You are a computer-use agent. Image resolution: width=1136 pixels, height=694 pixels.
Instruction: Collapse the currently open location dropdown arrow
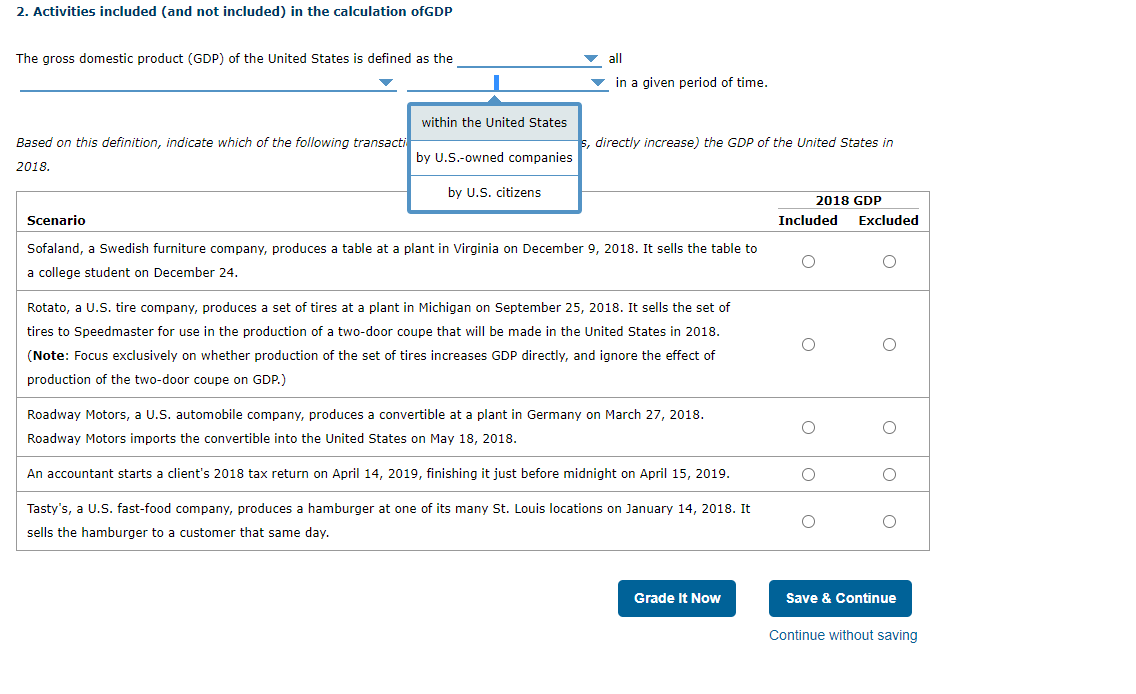click(x=596, y=82)
